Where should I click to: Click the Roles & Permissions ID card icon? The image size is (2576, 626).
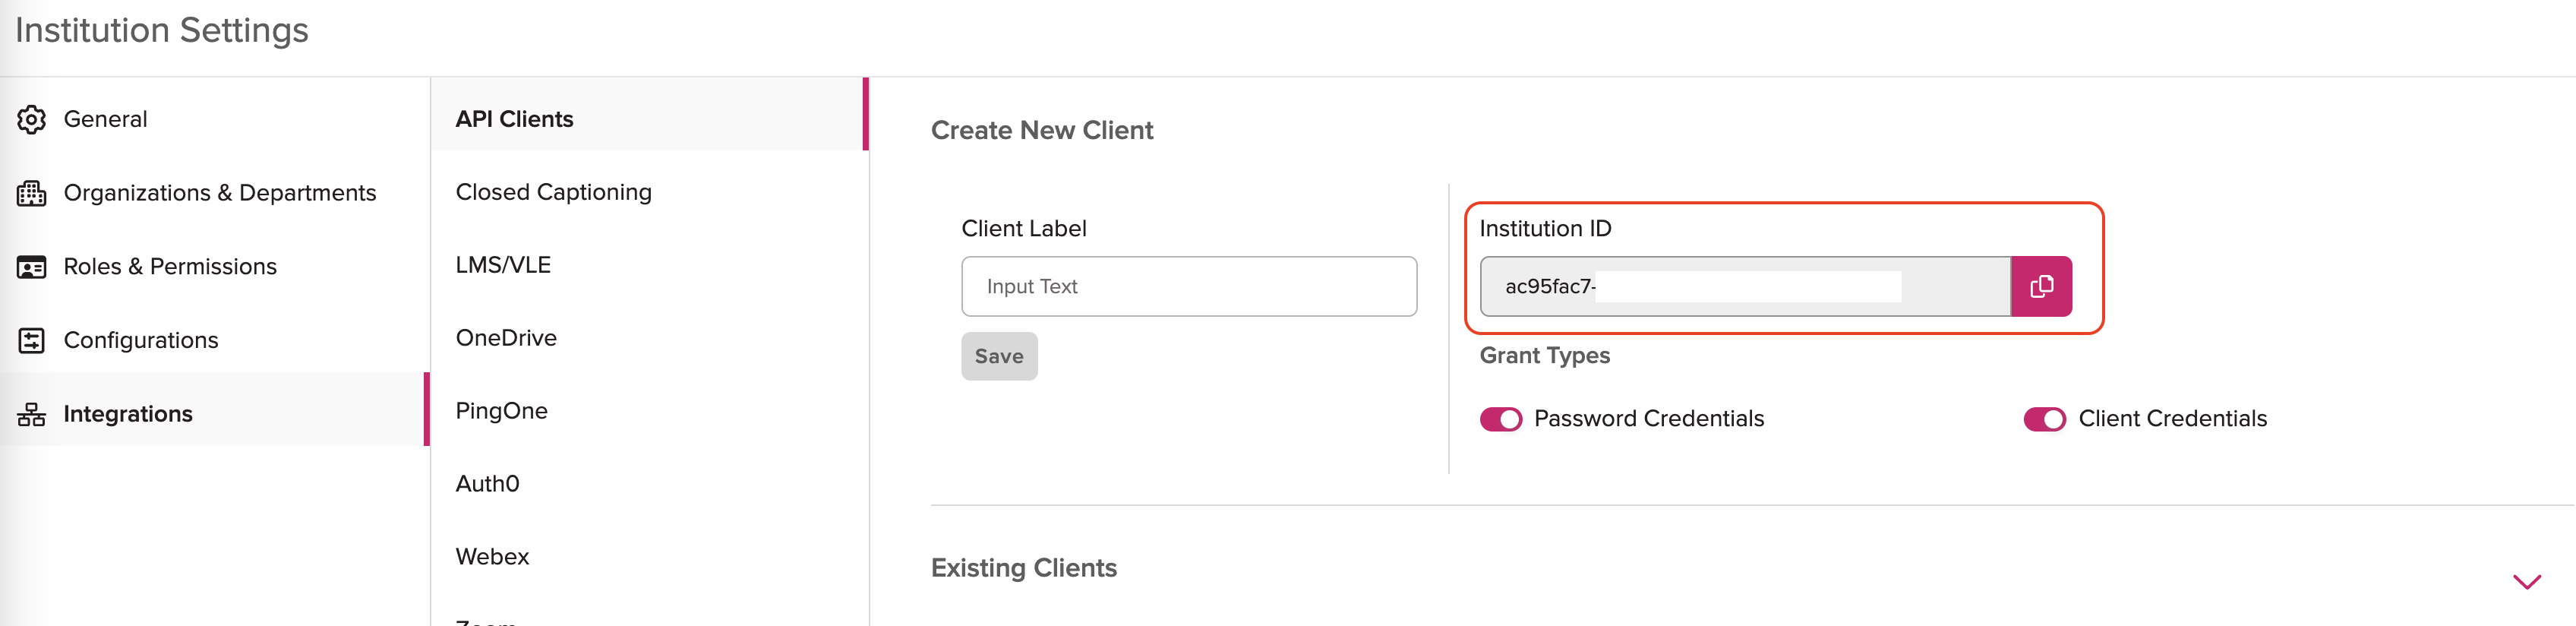[x=31, y=267]
